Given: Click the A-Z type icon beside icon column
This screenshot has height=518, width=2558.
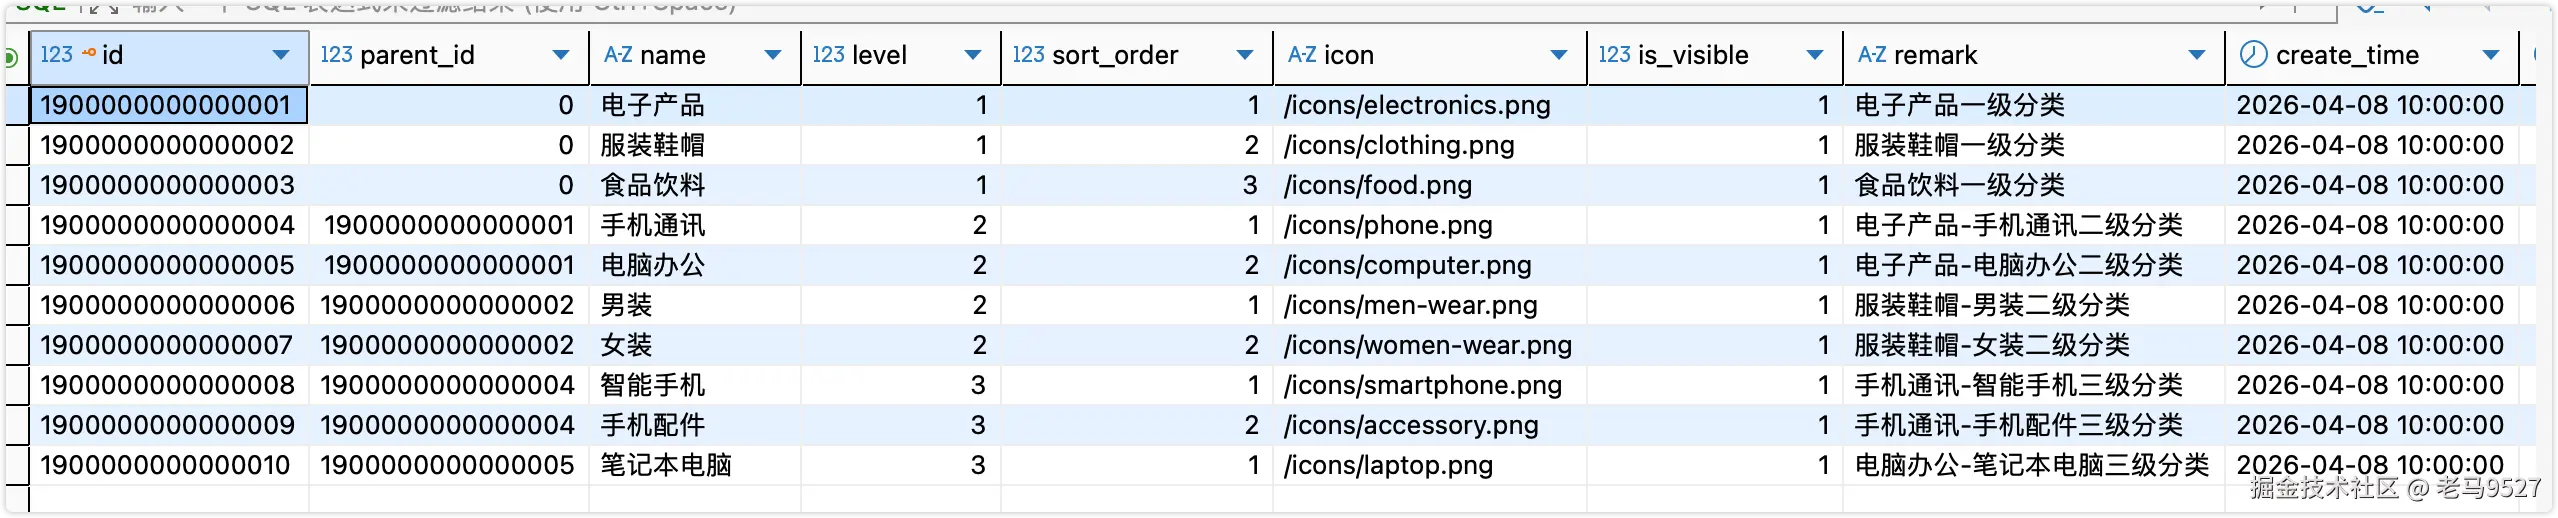Looking at the screenshot, I should (x=1302, y=55).
